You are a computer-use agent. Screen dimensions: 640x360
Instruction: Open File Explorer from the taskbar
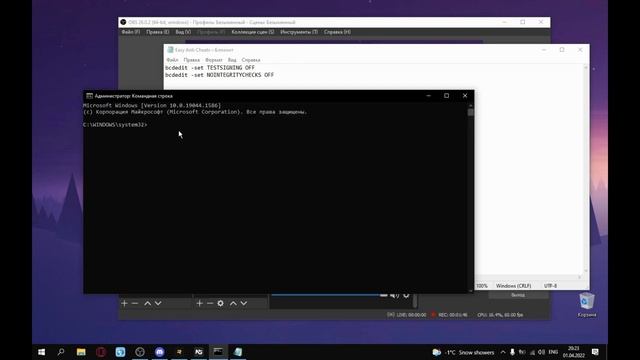point(81,352)
